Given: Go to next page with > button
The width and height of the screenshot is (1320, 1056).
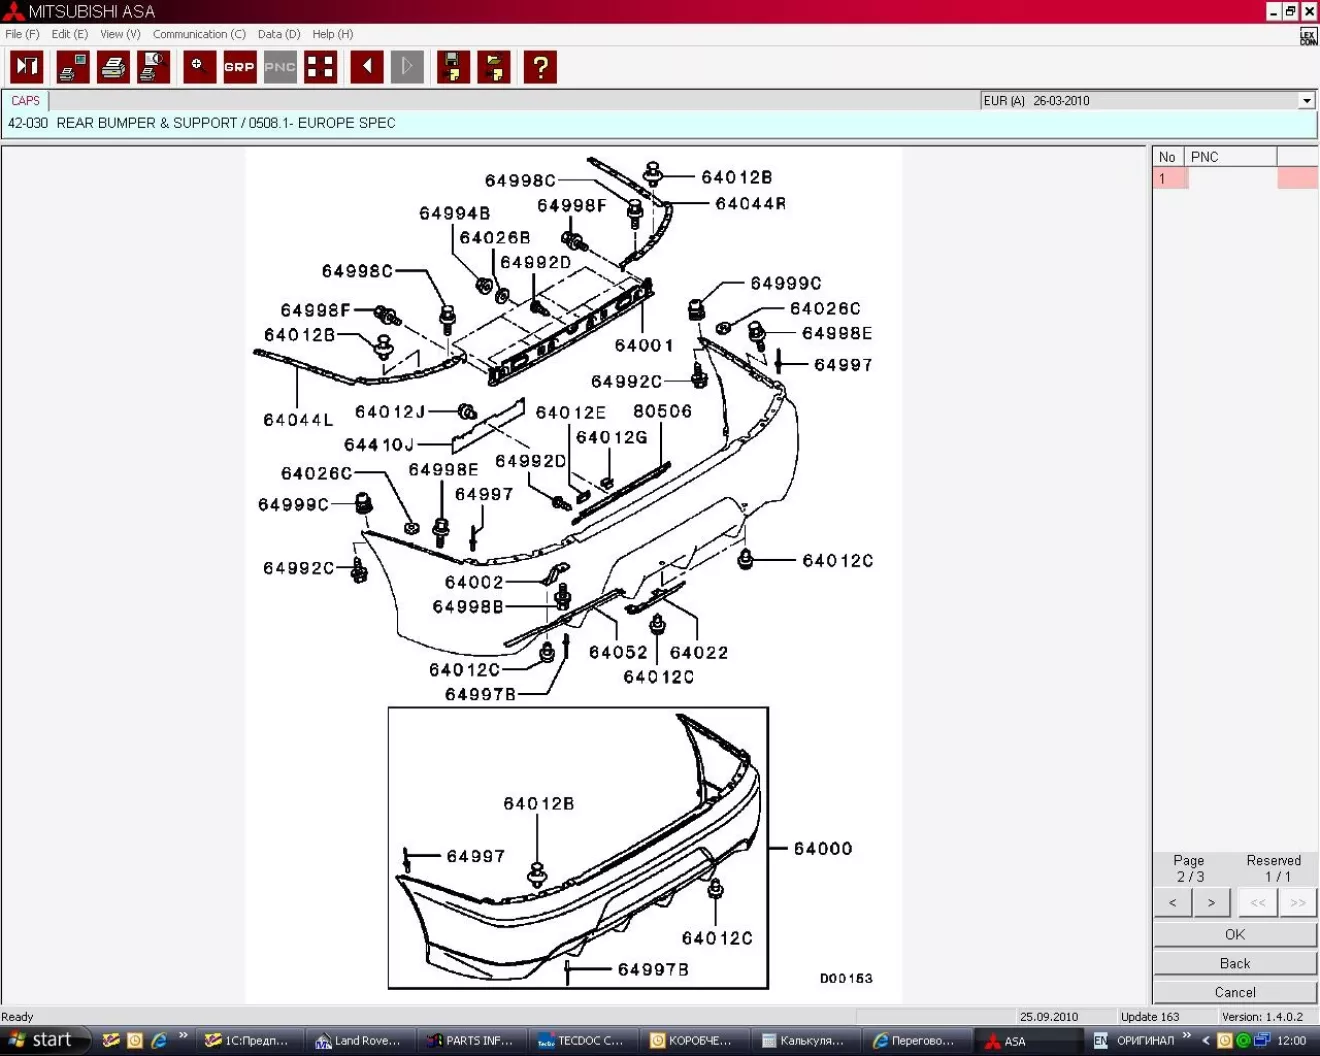Looking at the screenshot, I should tap(1211, 903).
